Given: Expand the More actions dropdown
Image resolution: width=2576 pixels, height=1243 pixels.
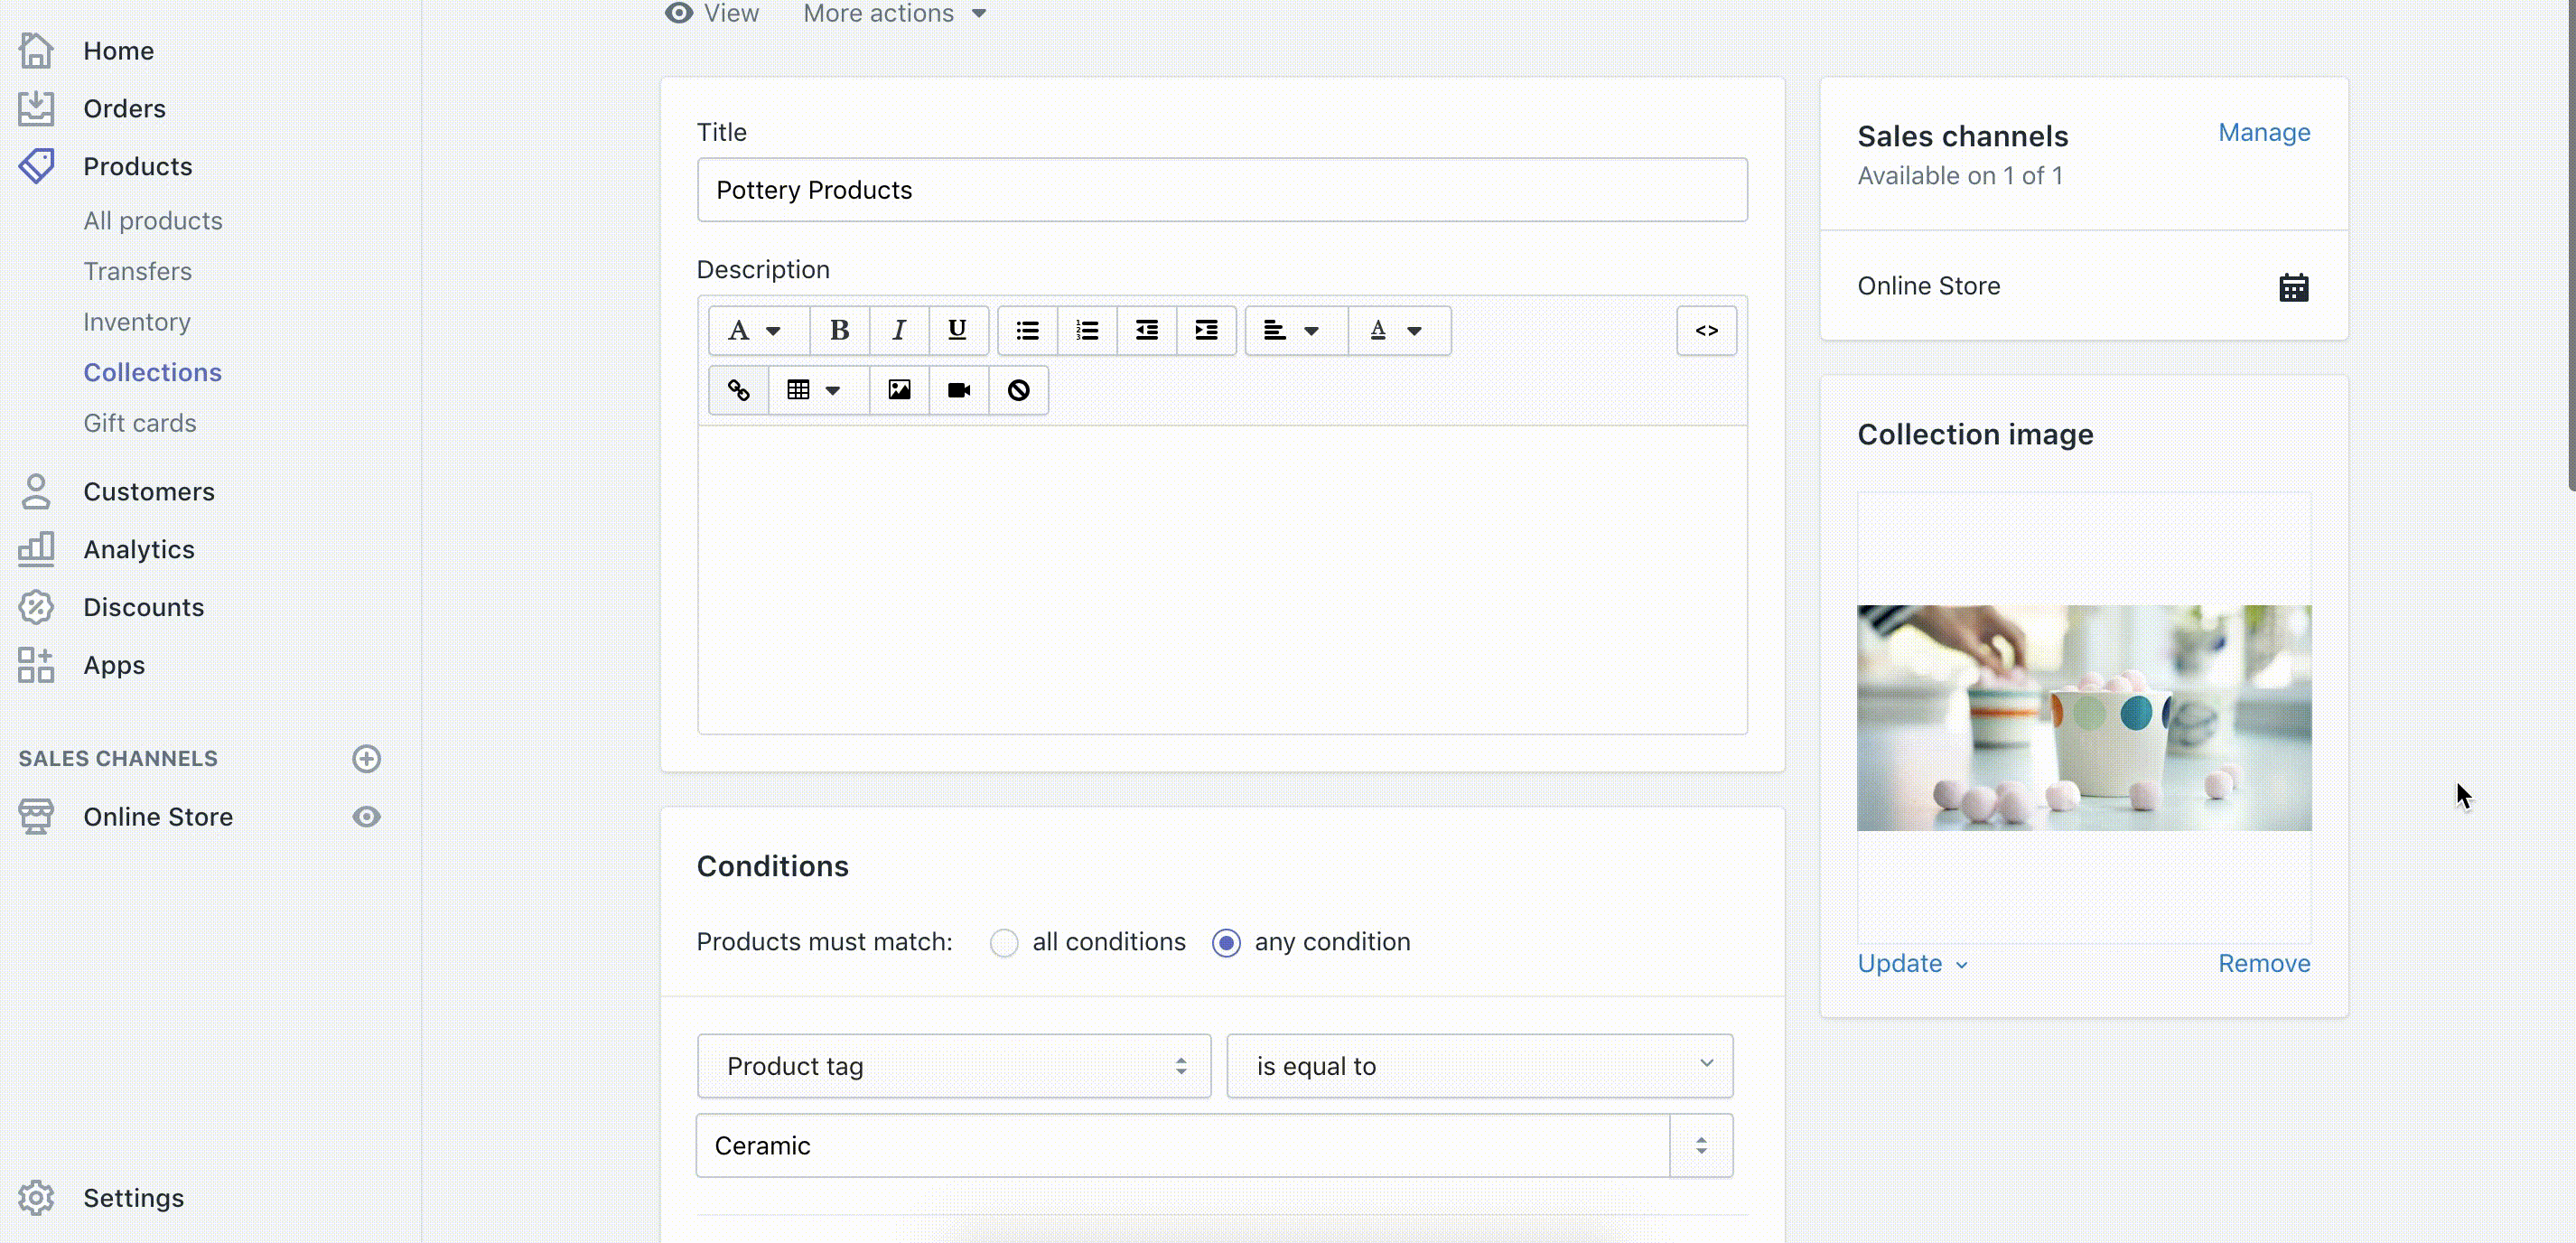Looking at the screenshot, I should pyautogui.click(x=895, y=13).
